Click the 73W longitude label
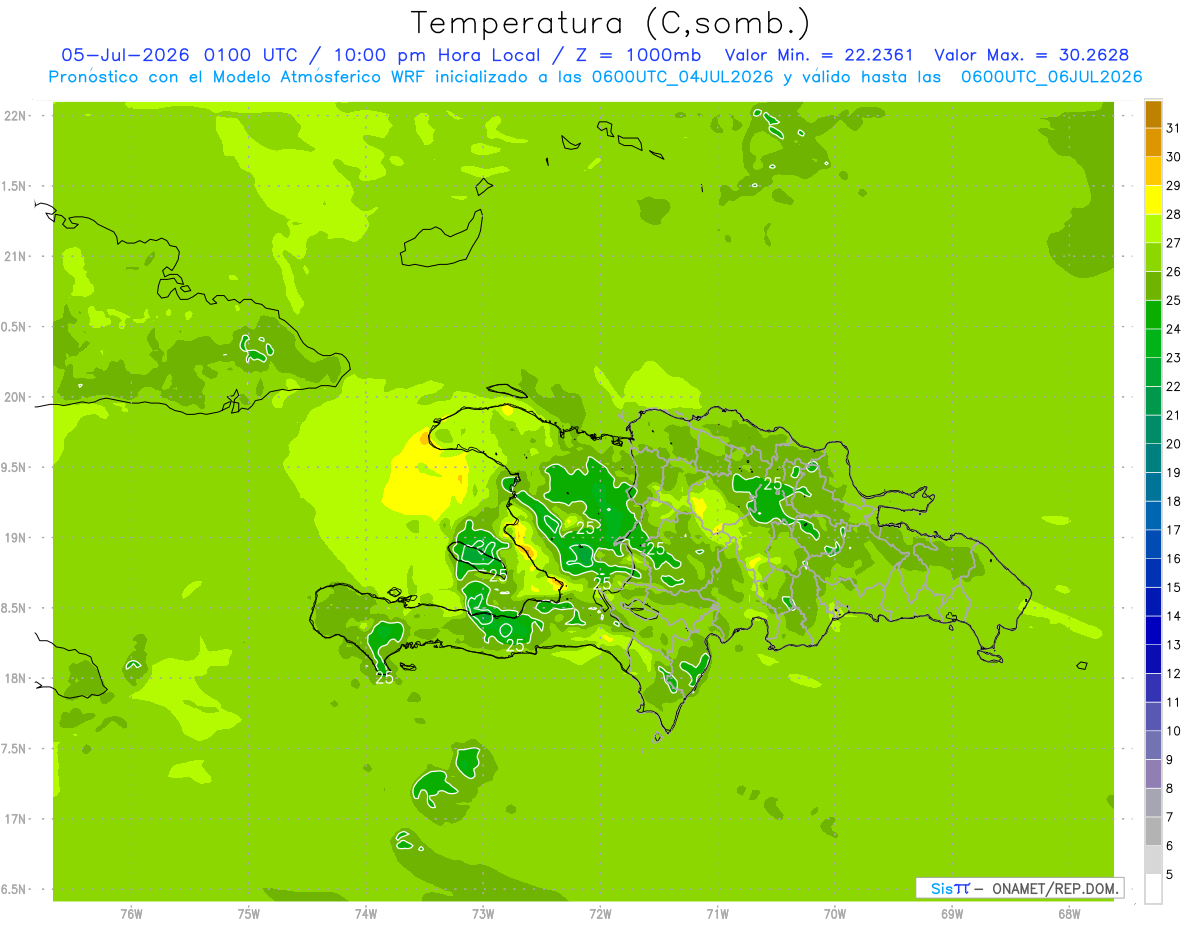 tap(483, 914)
